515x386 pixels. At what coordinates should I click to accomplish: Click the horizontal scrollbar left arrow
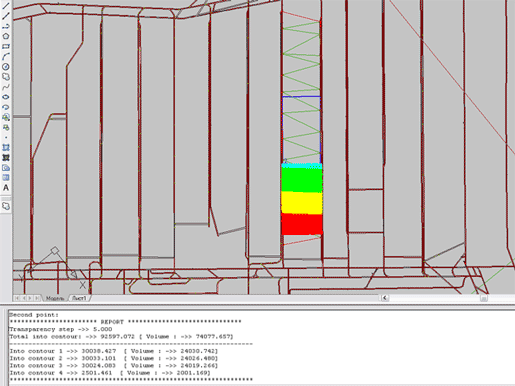[385, 298]
